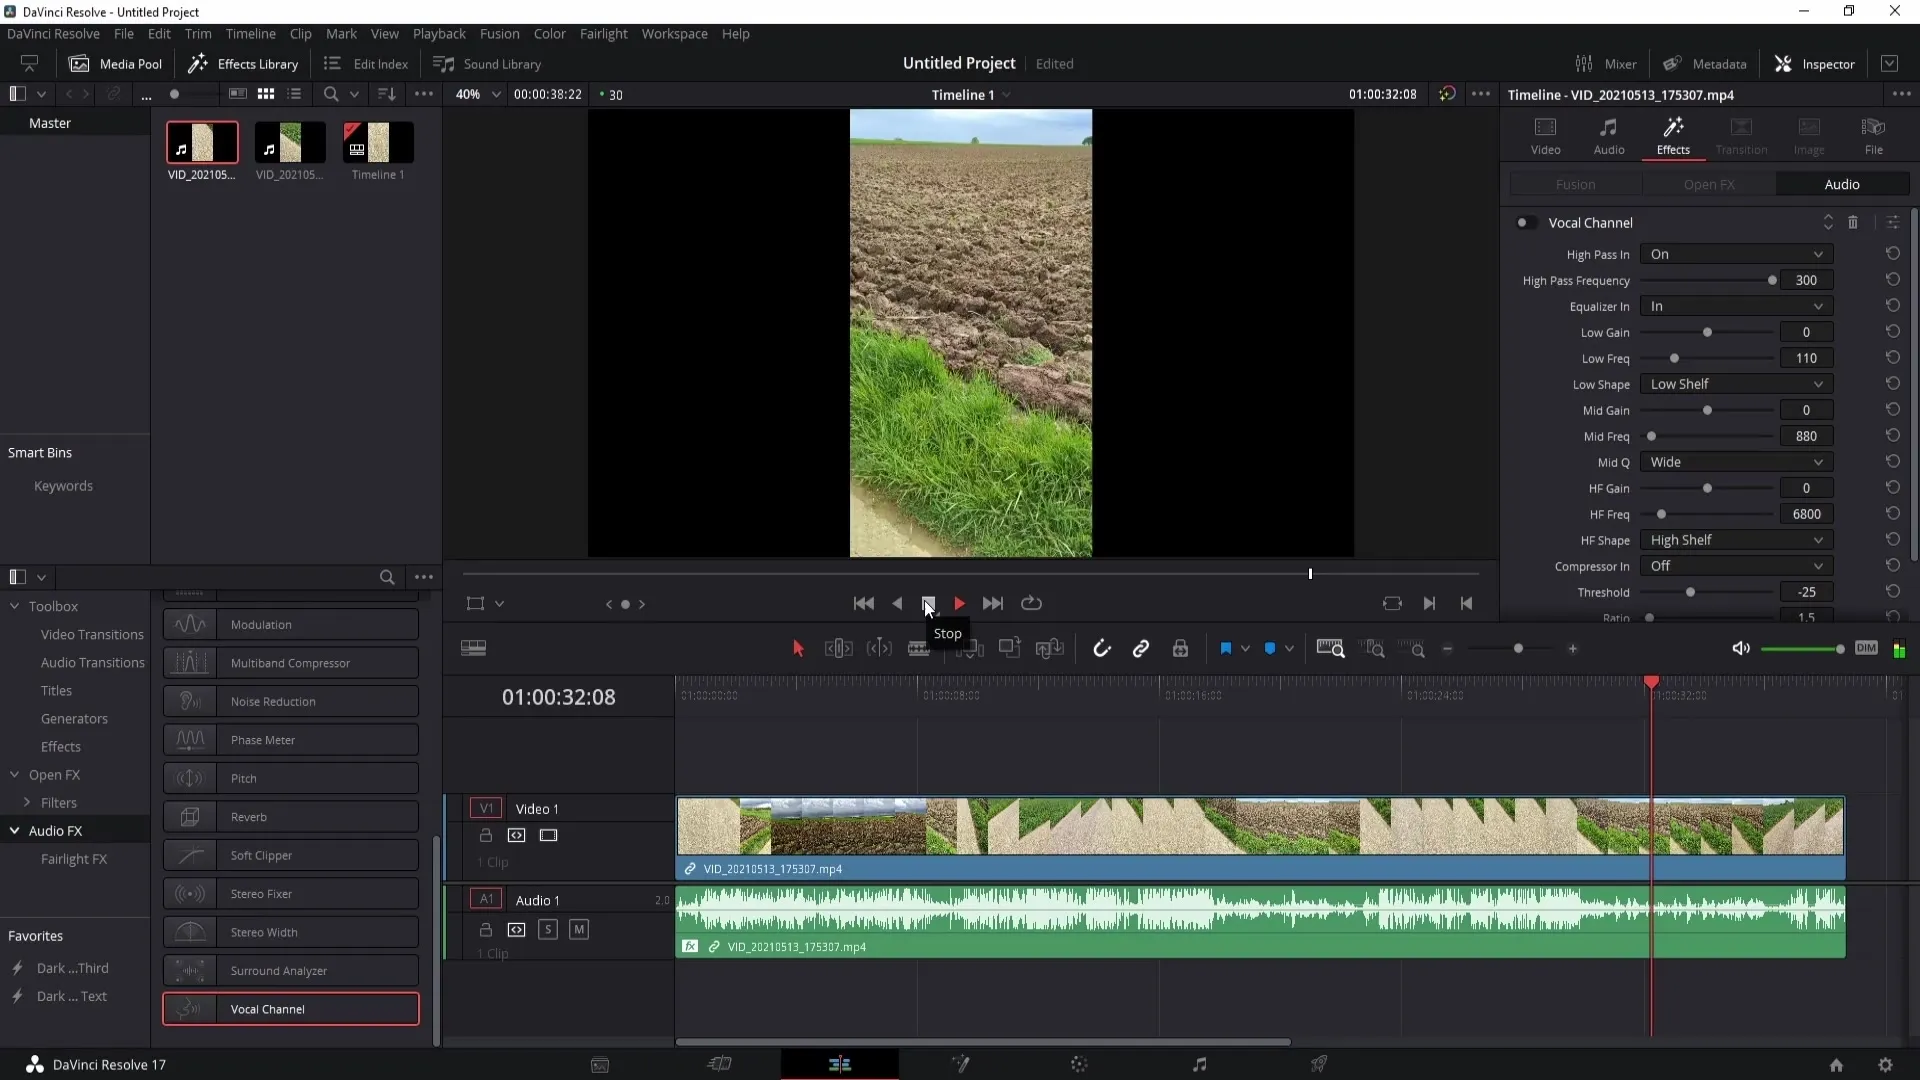Drag the Threshold slider value
The image size is (1920, 1080).
point(1689,592)
